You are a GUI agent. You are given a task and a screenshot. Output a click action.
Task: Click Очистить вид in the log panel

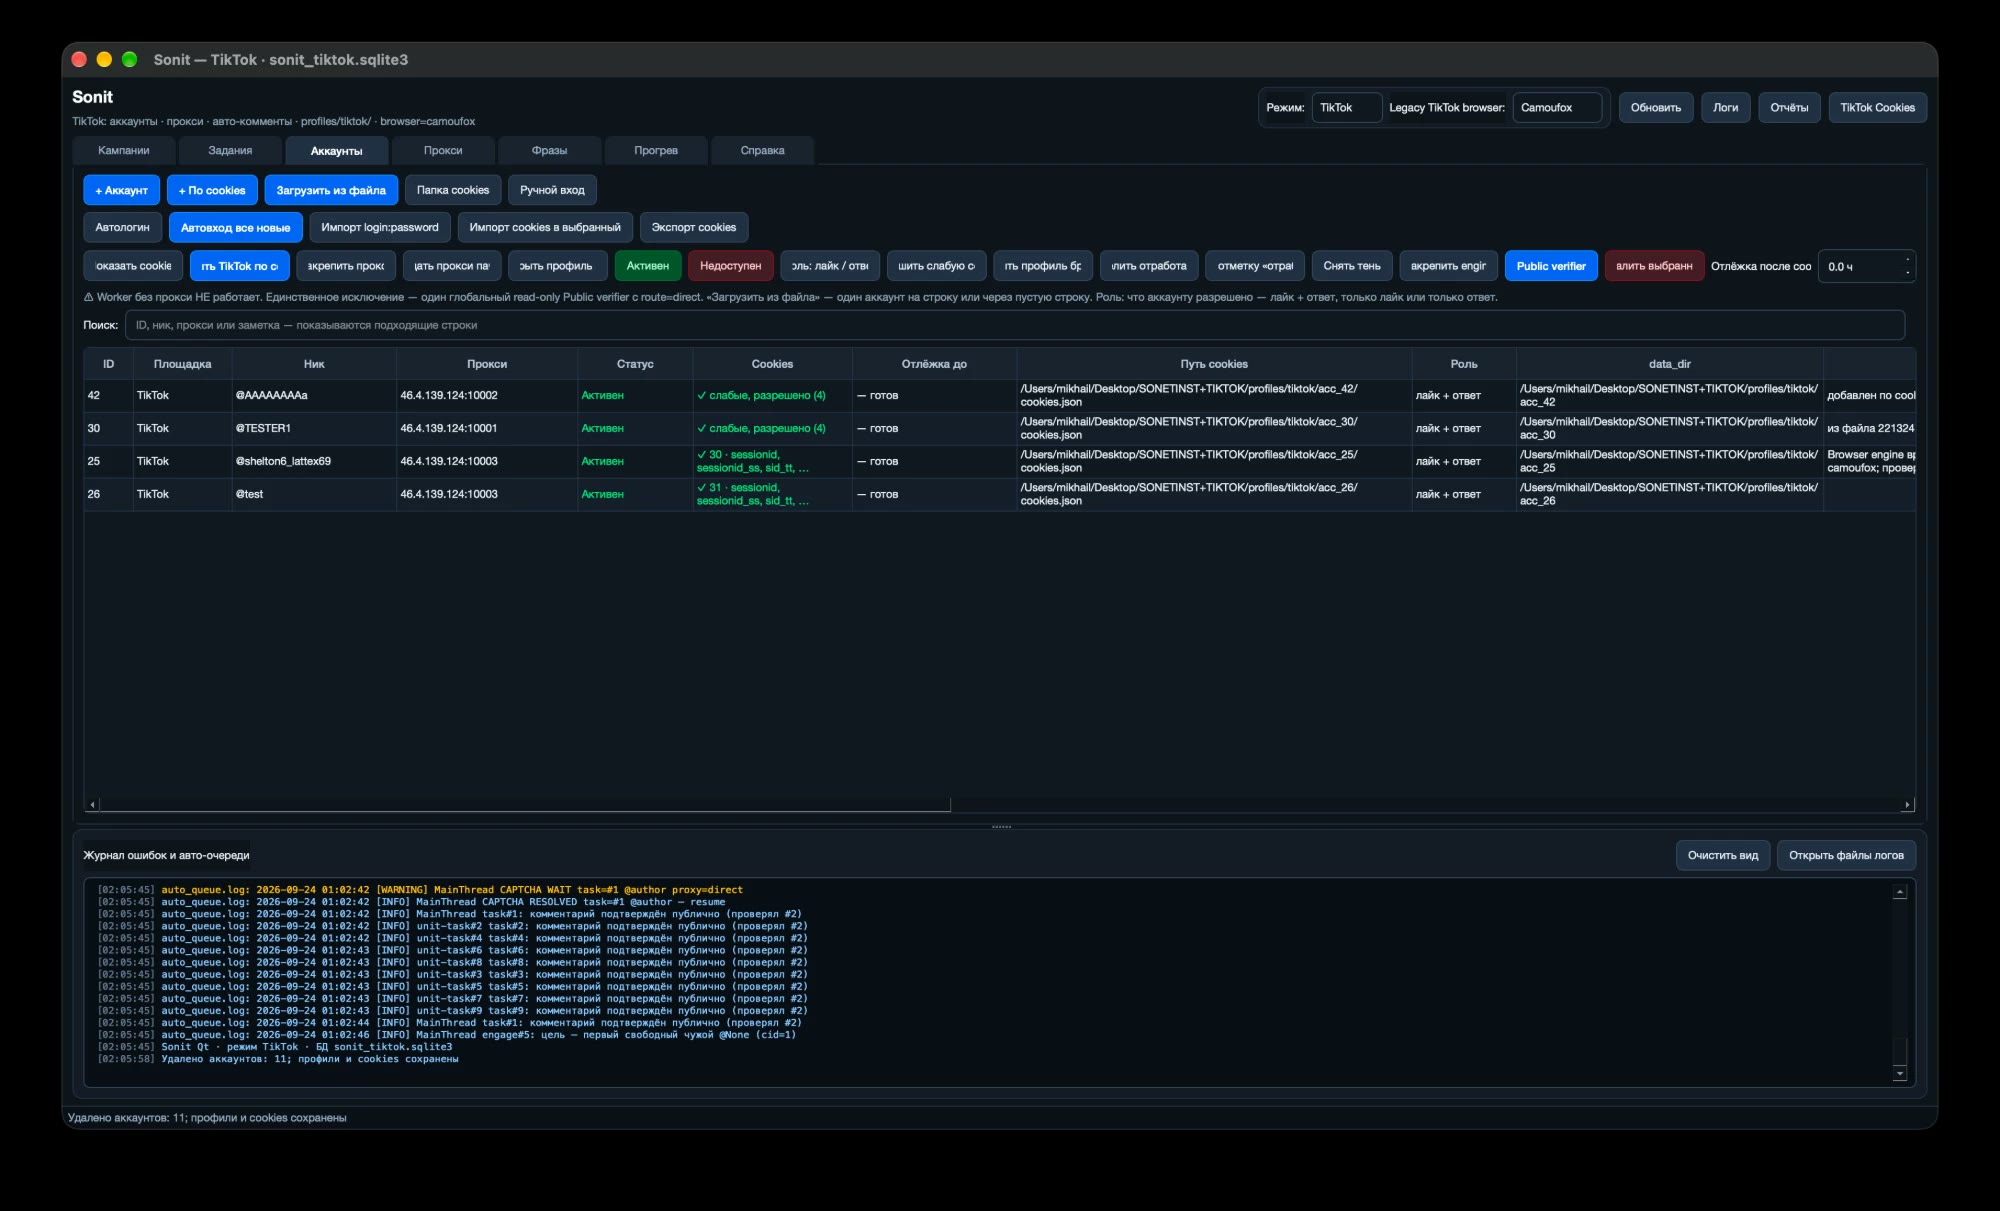(1723, 855)
